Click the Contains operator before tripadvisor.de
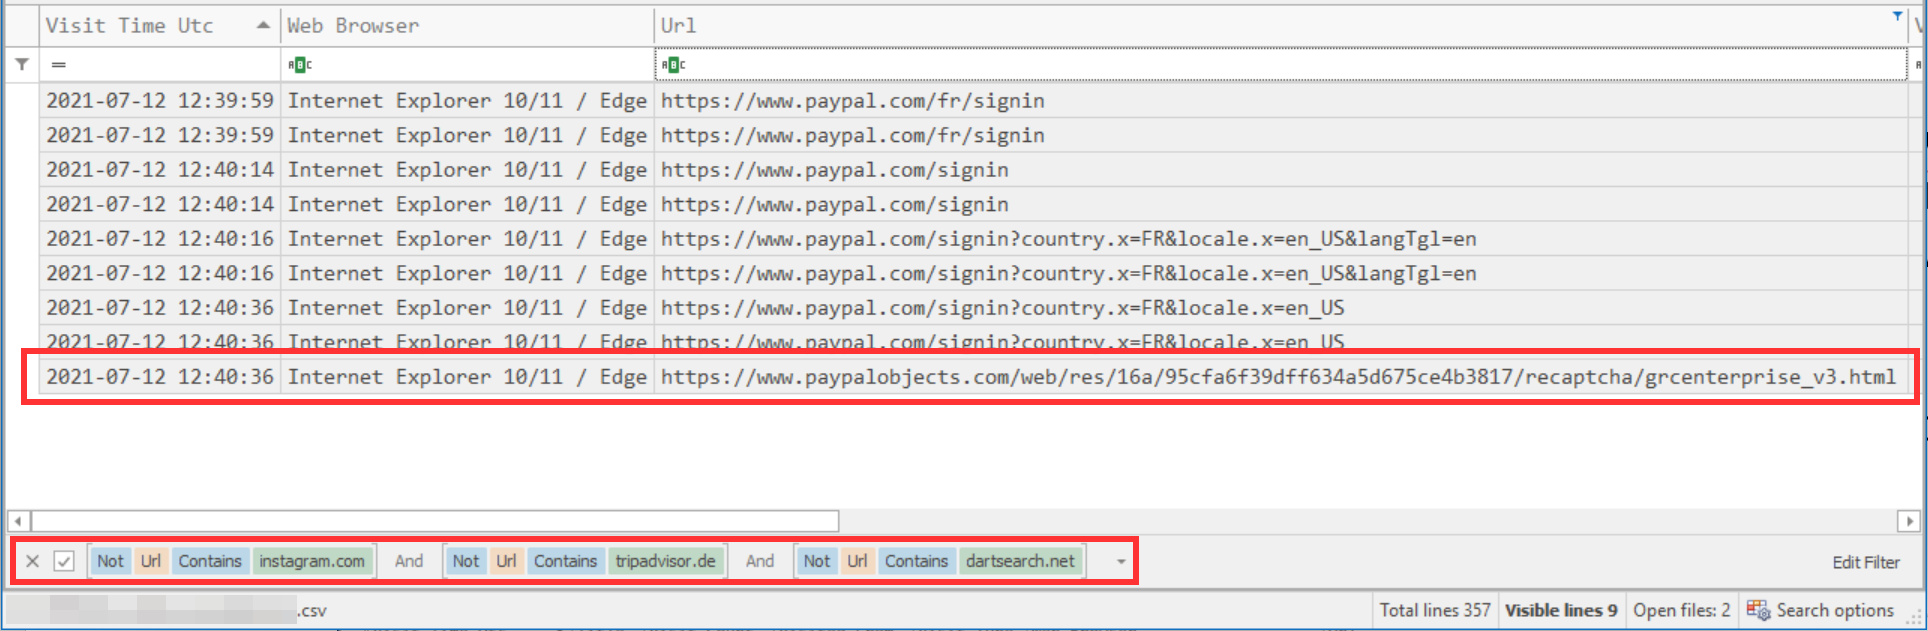 point(565,561)
